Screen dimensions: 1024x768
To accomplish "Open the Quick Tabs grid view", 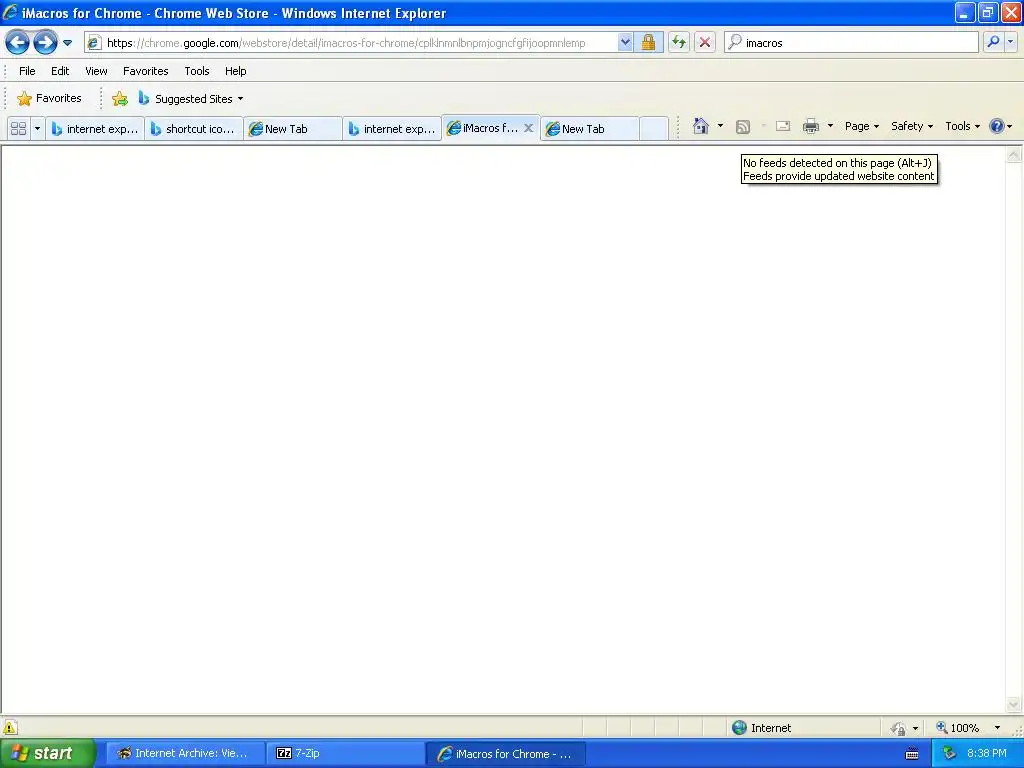I will click(19, 129).
